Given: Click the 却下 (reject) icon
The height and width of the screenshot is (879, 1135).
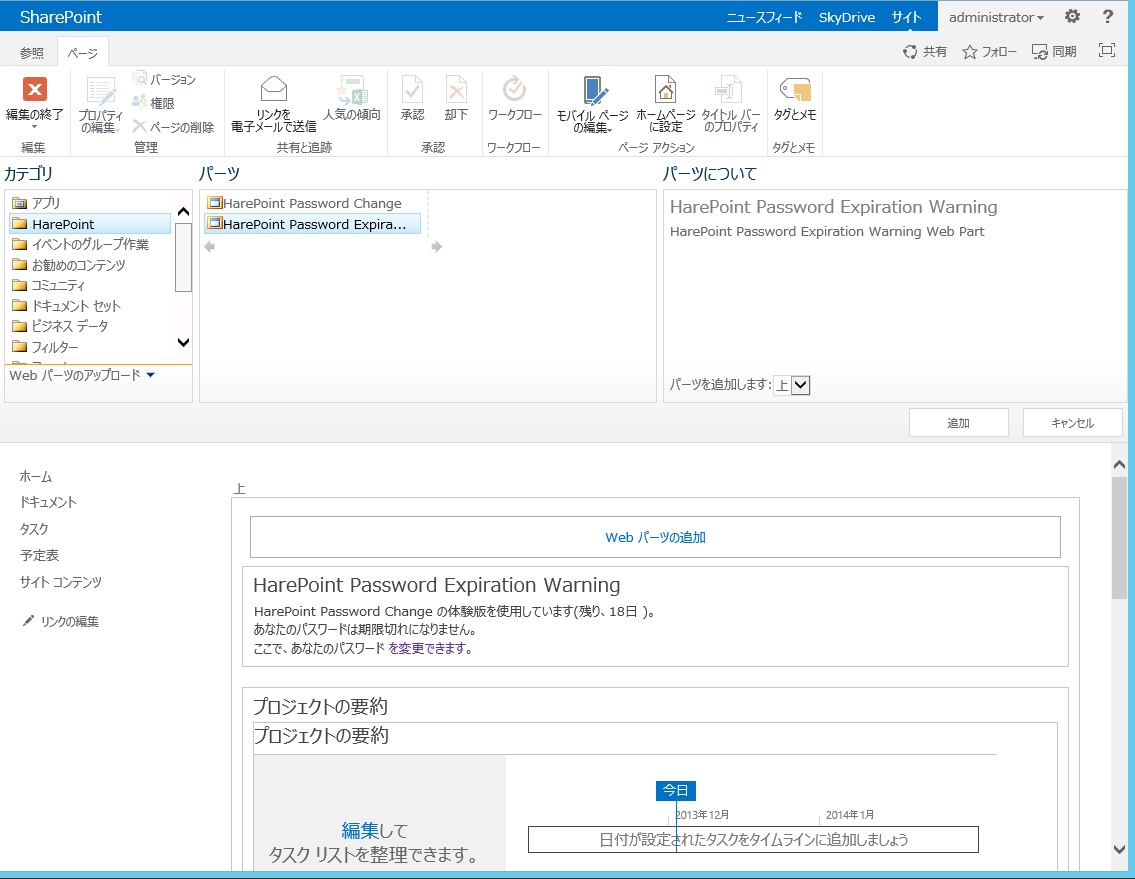Looking at the screenshot, I should (456, 91).
